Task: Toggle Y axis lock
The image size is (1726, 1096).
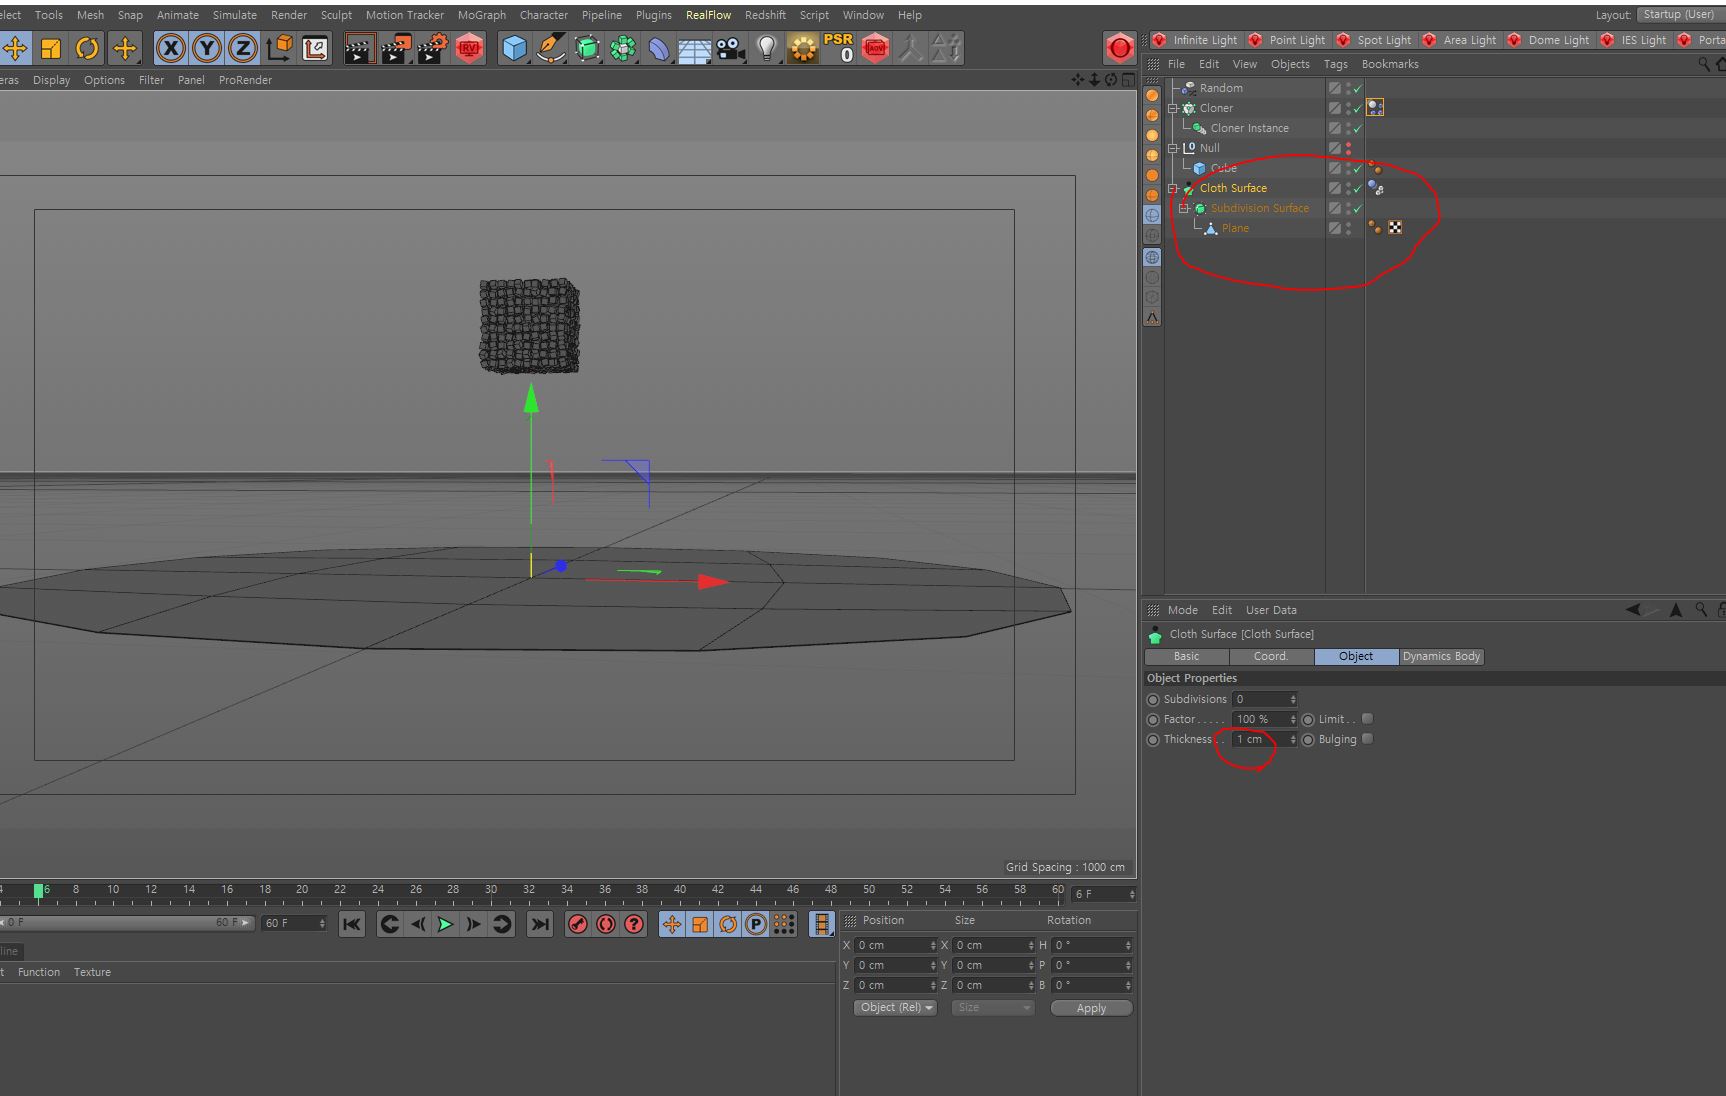Action: (207, 48)
